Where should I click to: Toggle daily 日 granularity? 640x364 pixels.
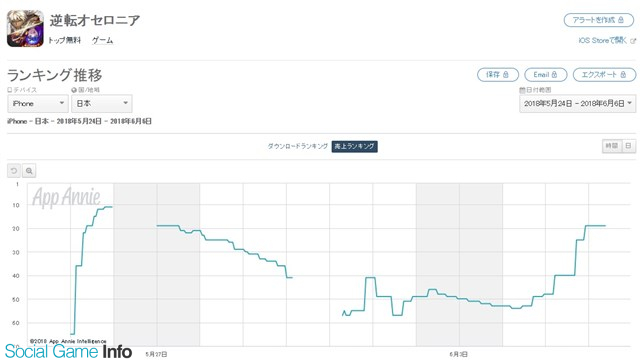click(629, 146)
